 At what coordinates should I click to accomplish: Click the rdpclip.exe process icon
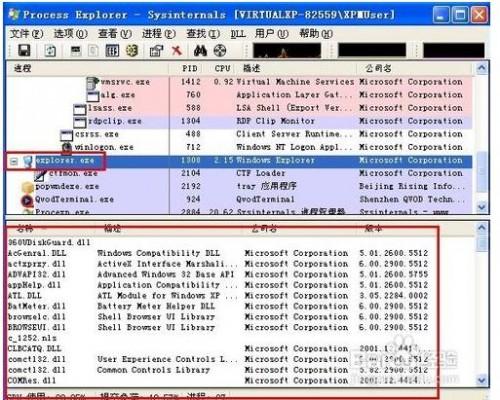[80, 122]
